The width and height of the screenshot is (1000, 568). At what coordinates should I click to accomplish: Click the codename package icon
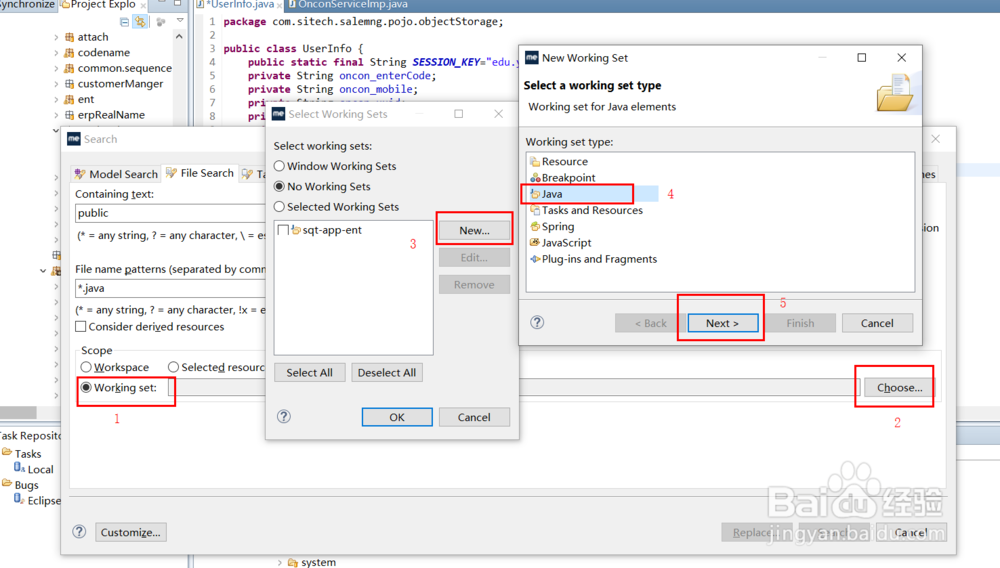point(70,52)
